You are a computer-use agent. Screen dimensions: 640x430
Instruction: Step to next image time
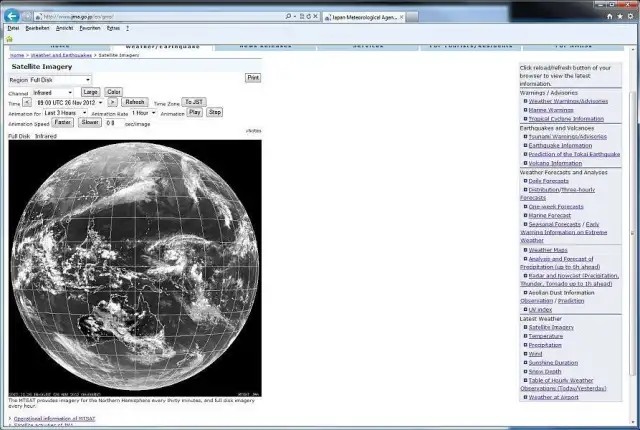click(x=112, y=102)
